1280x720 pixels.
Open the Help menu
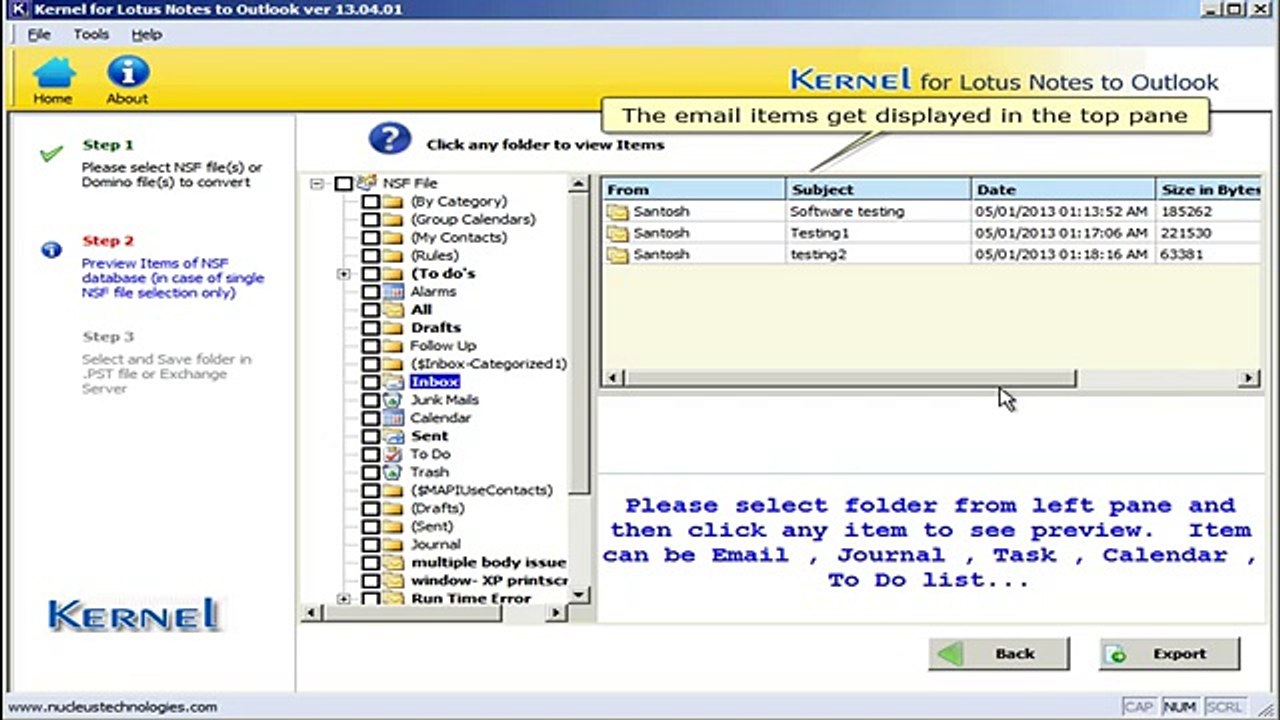146,34
